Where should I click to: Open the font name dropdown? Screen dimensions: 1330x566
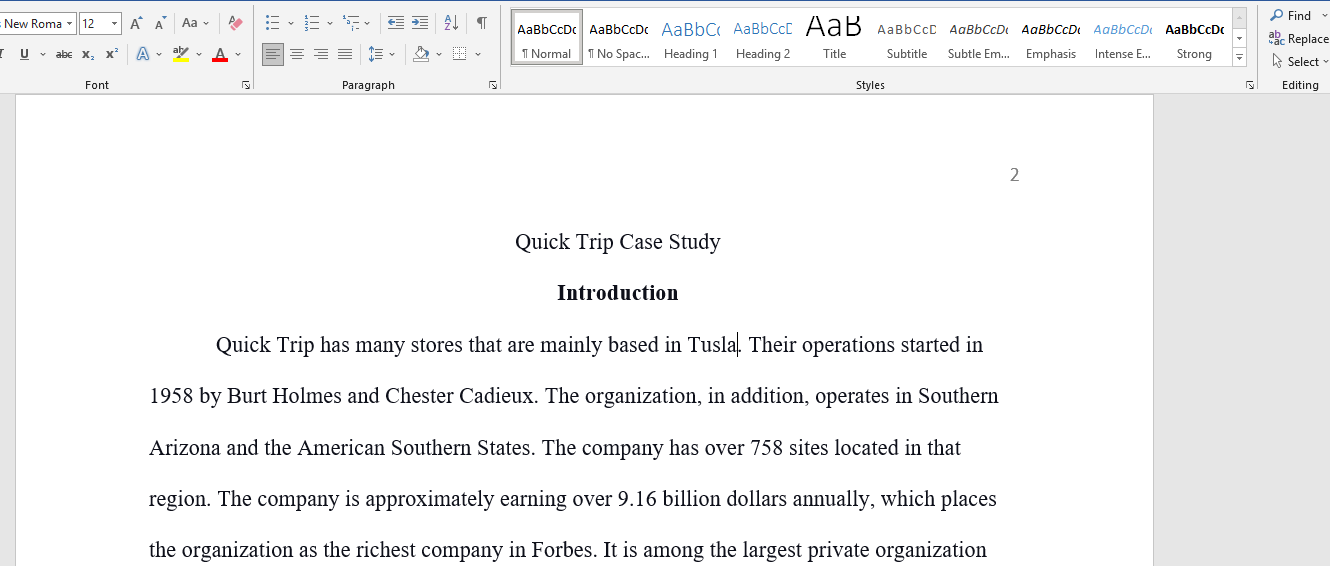click(x=70, y=23)
